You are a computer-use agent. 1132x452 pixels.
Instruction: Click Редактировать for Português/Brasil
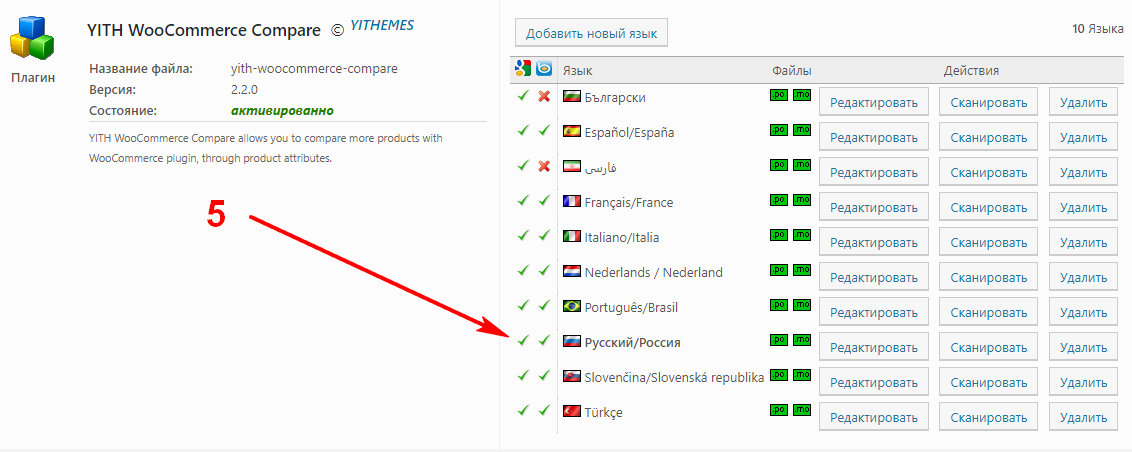874,313
